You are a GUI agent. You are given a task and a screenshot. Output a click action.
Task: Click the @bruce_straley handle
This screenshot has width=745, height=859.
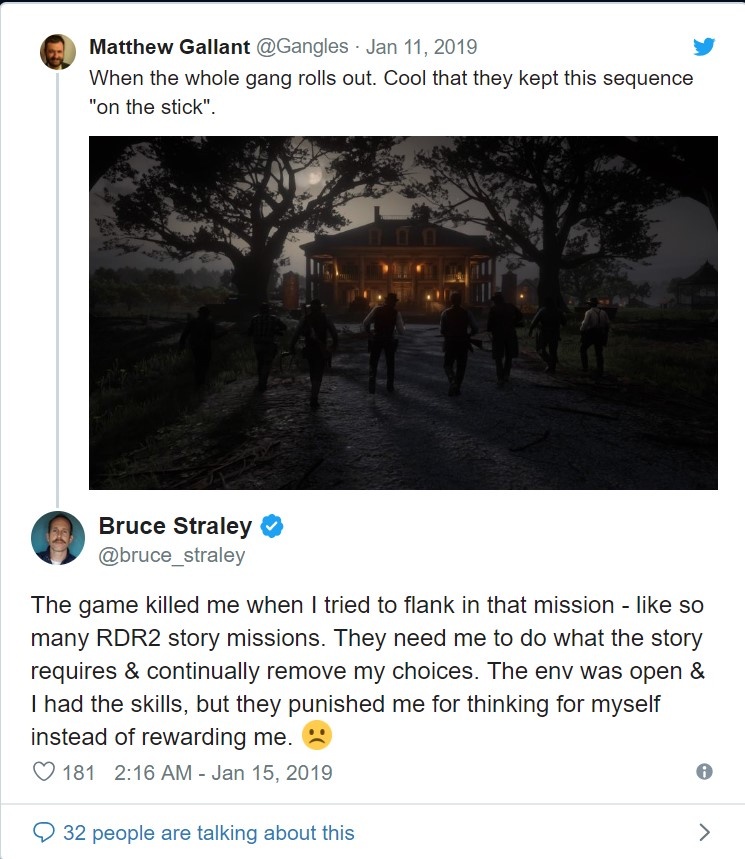pyautogui.click(x=172, y=555)
